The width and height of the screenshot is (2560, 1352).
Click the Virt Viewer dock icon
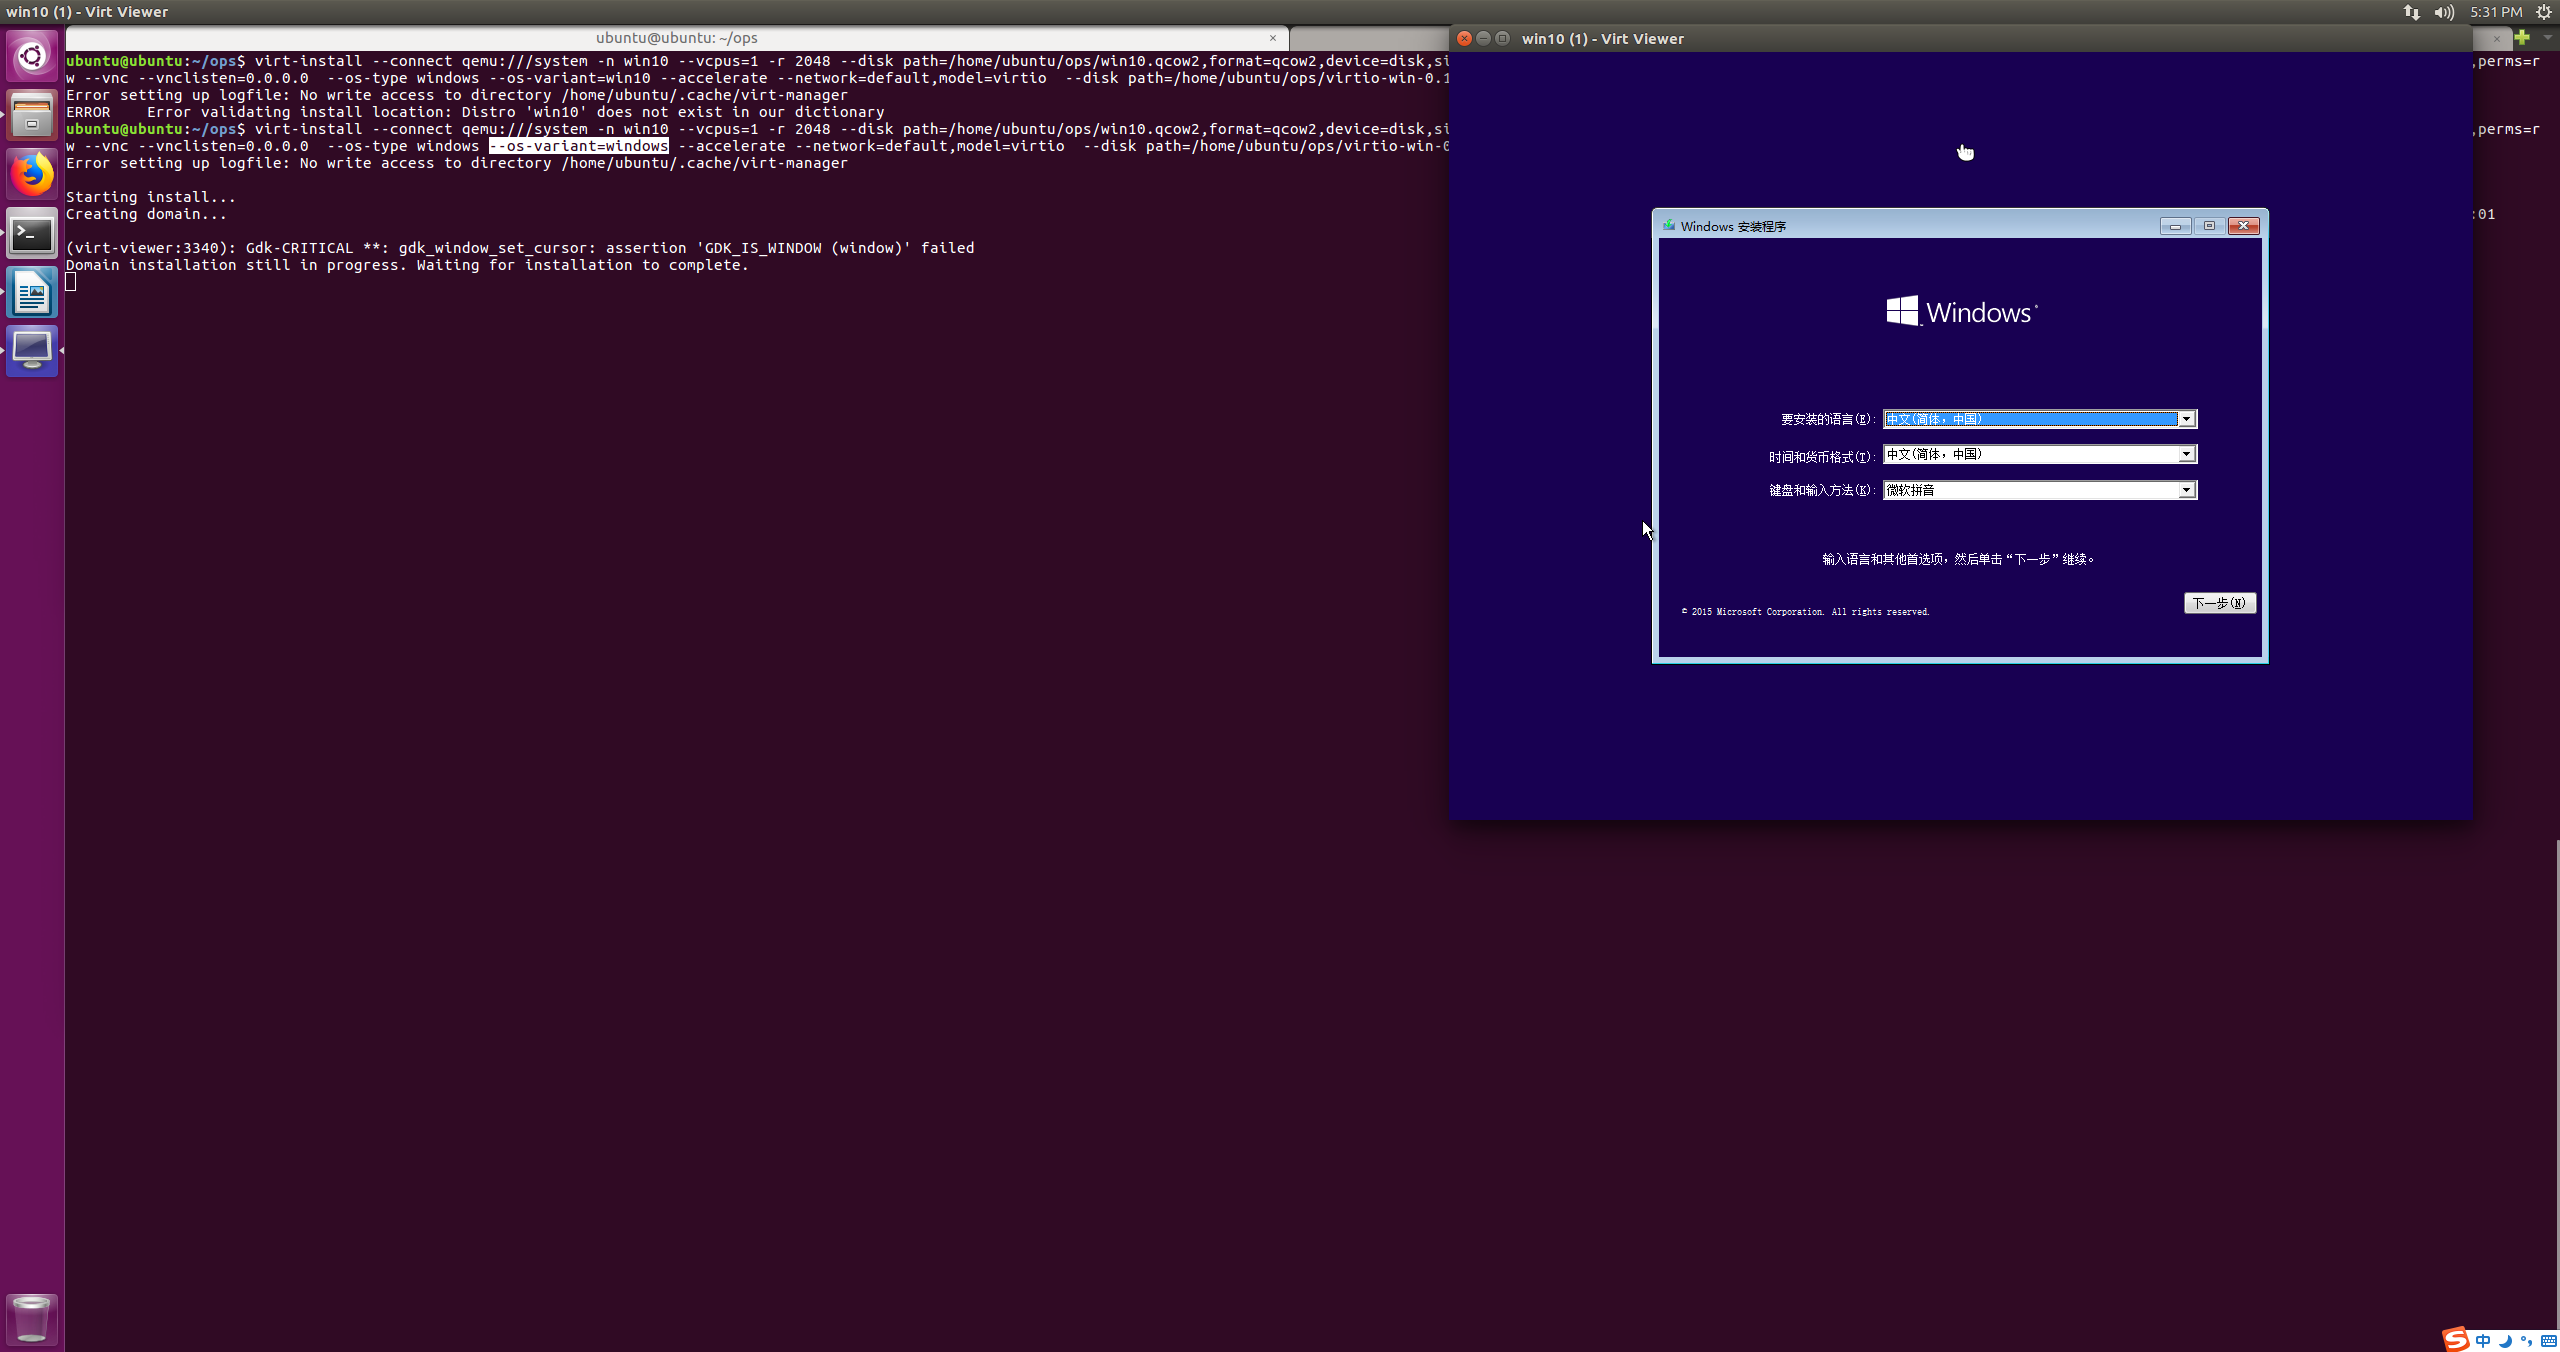32,351
